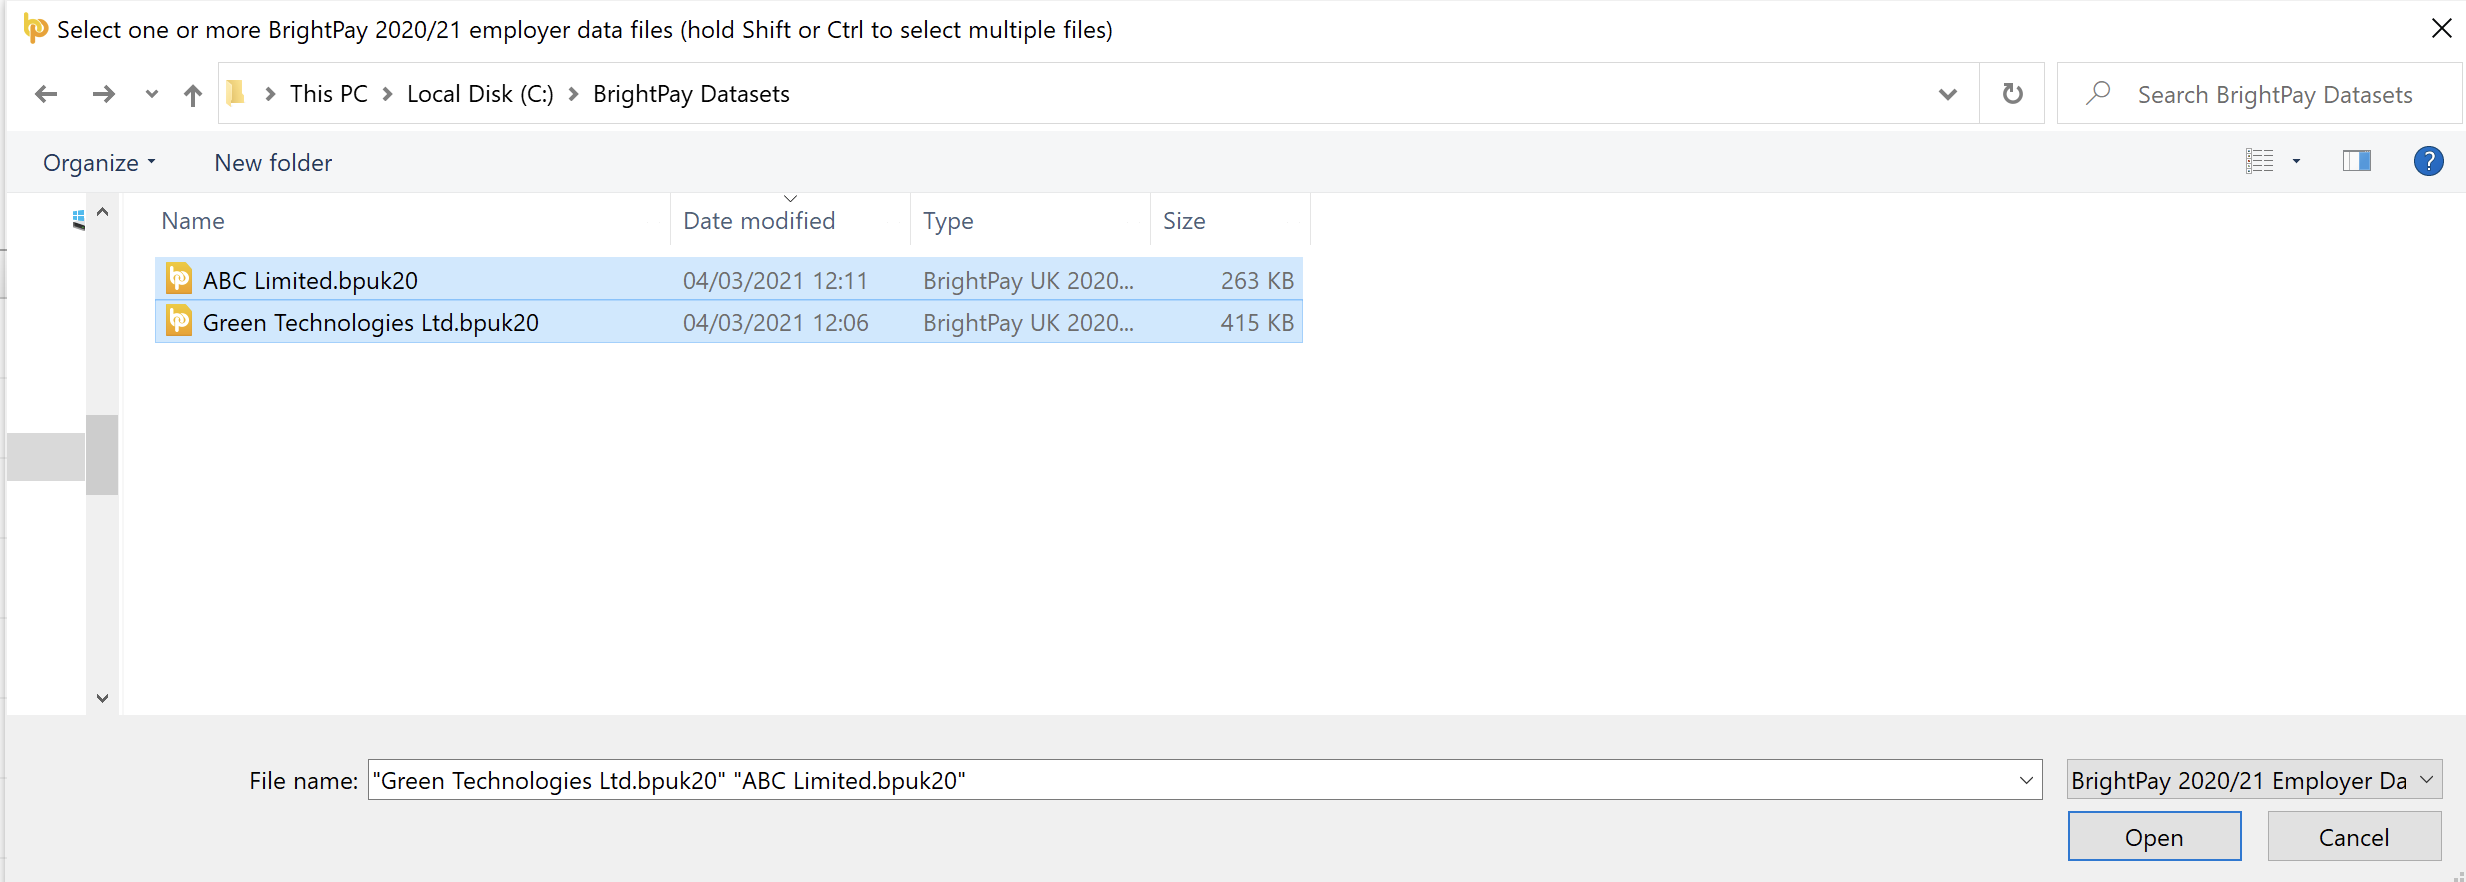Click the search magnifier icon
The height and width of the screenshot is (882, 2466).
[x=2098, y=93]
